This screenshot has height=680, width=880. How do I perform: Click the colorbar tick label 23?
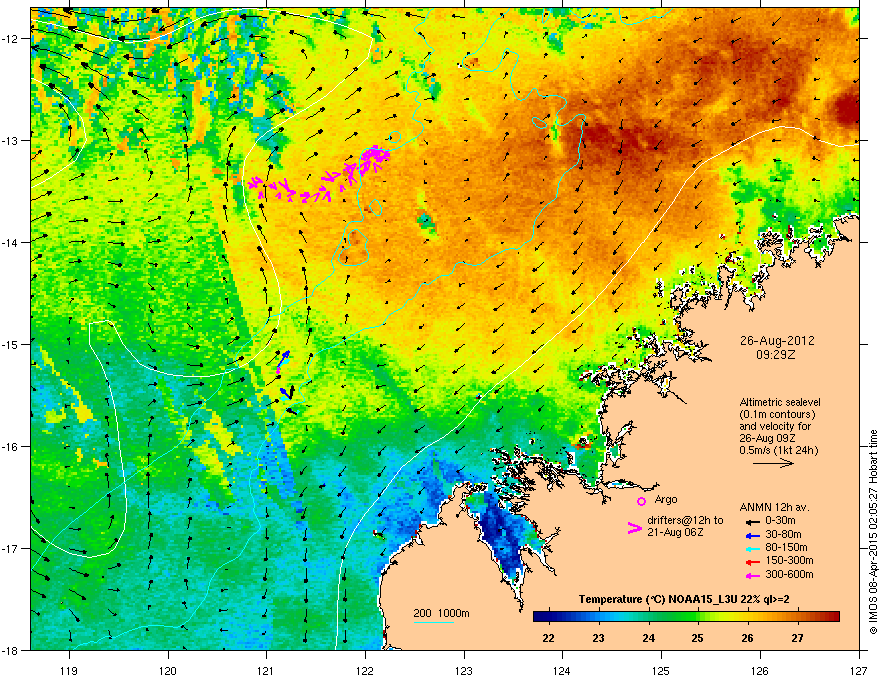click(598, 638)
